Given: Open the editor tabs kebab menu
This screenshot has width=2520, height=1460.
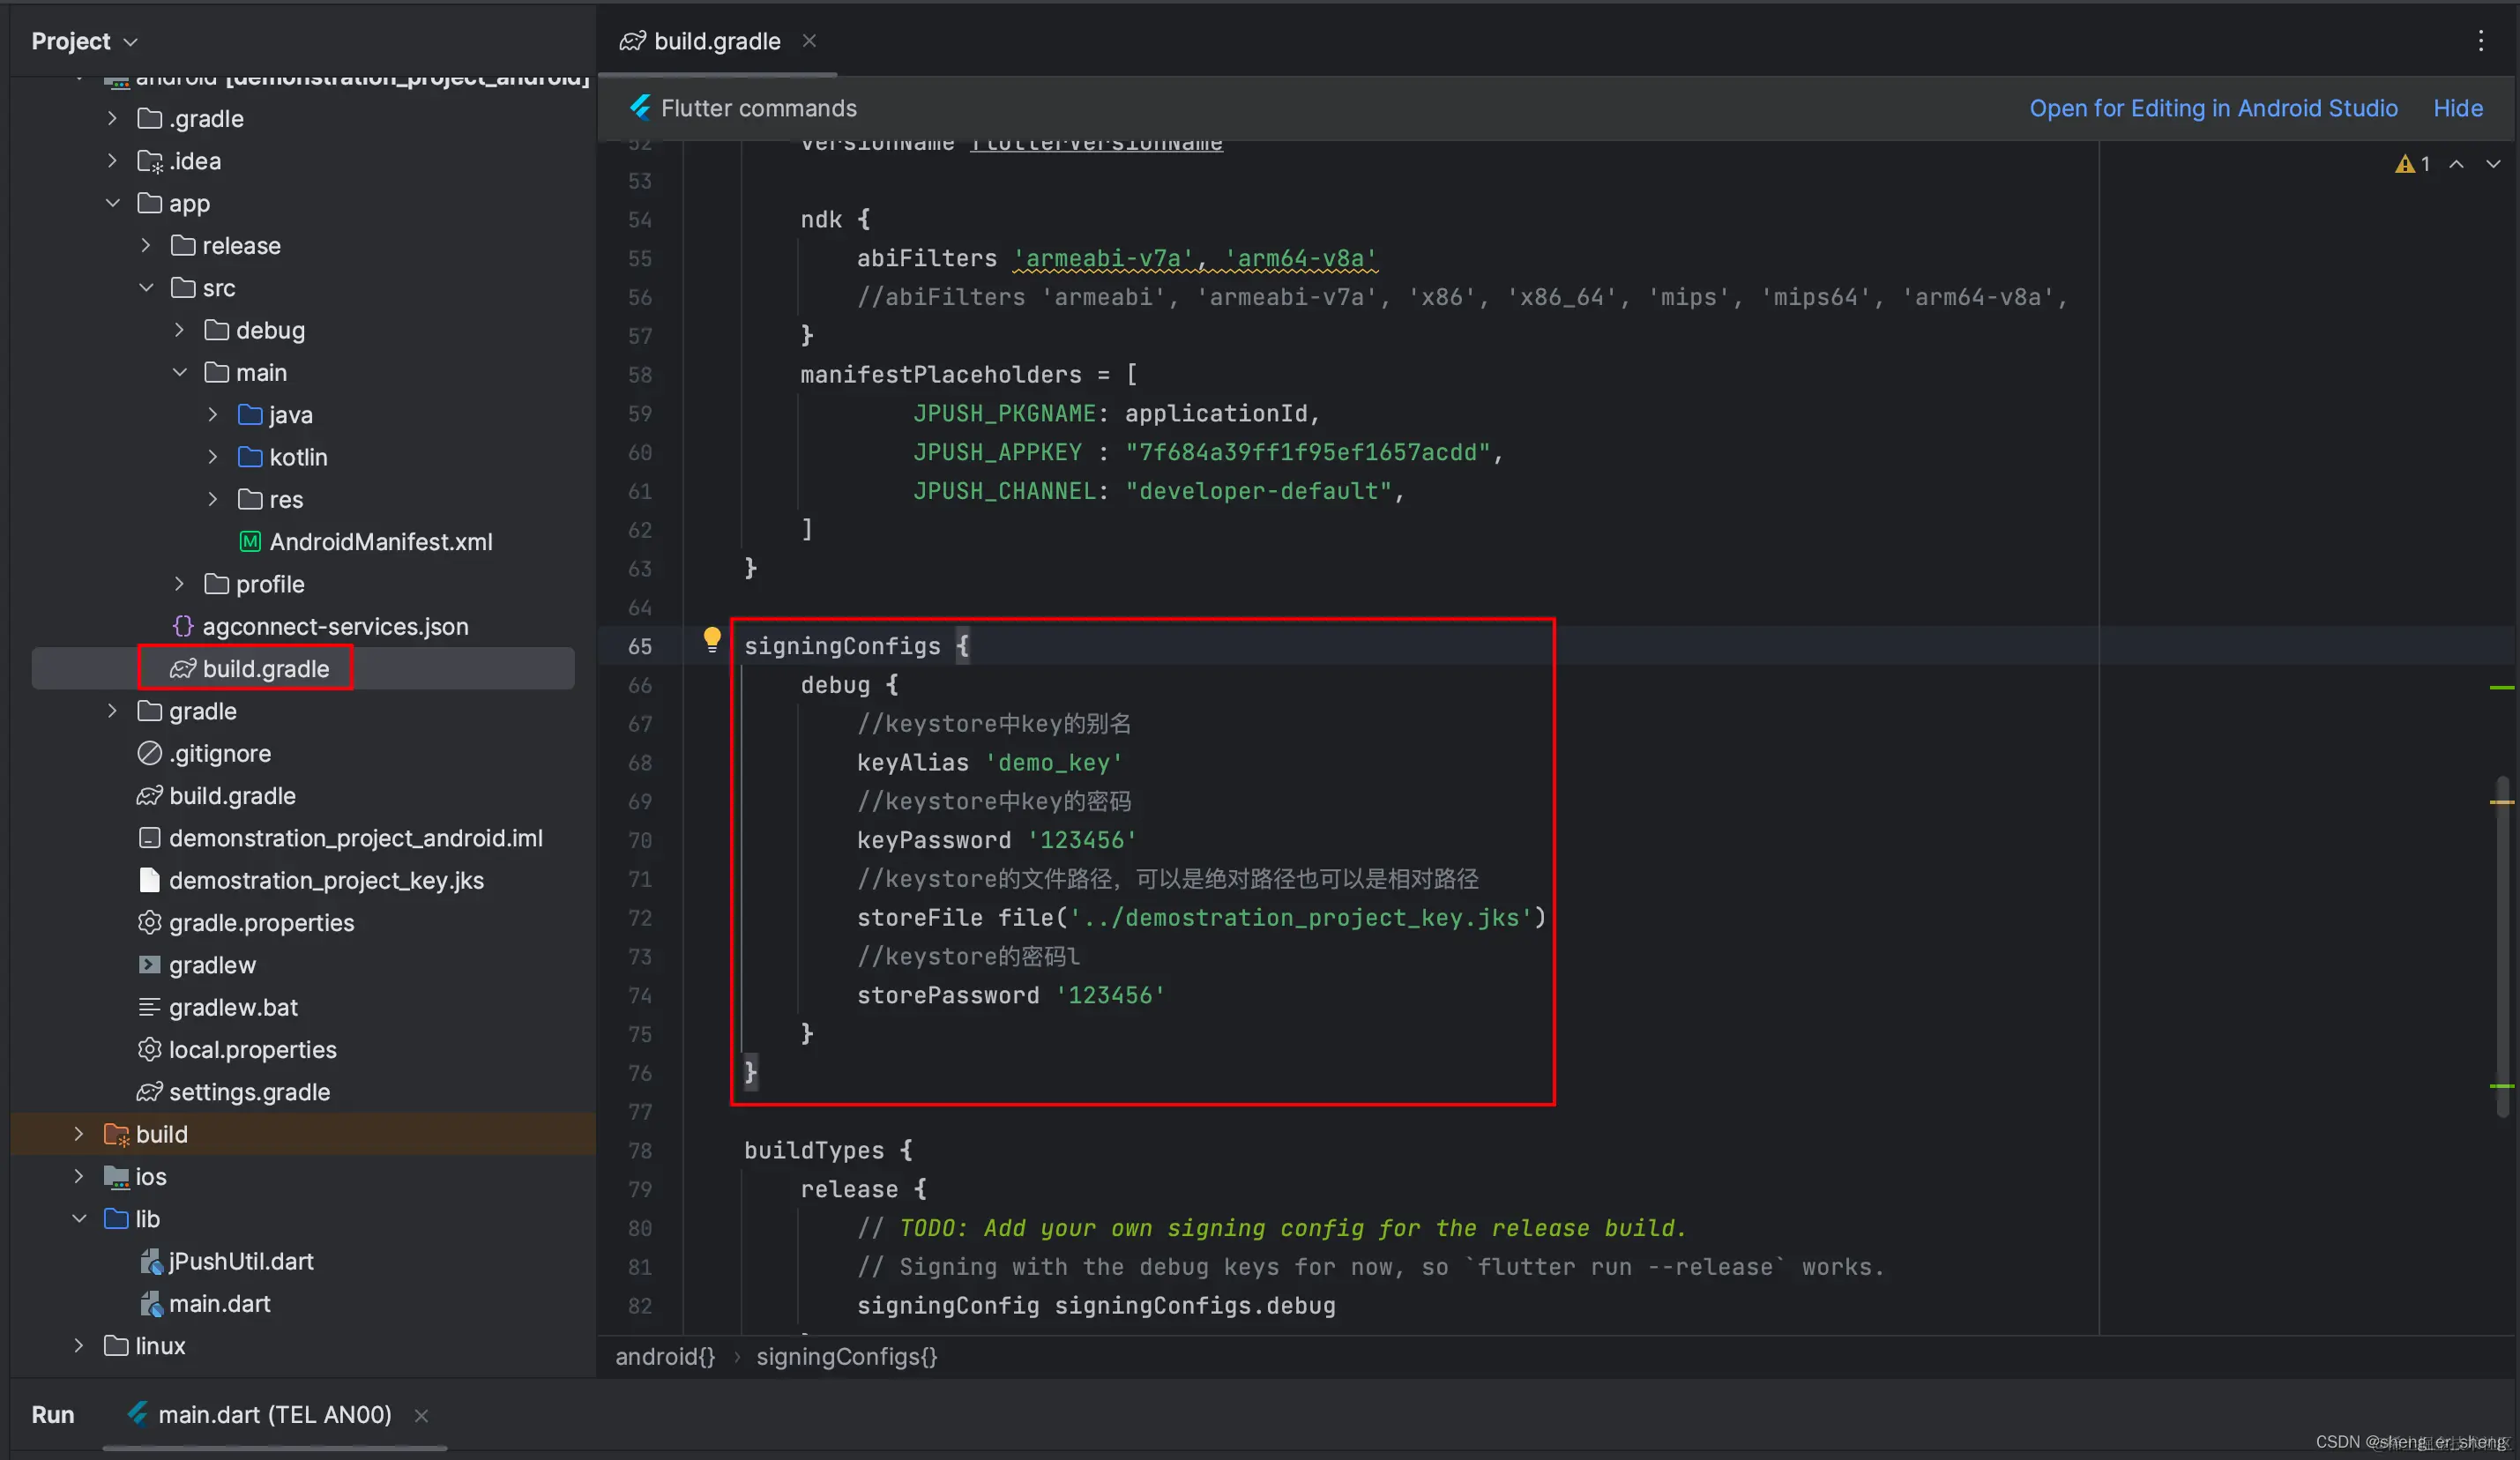Looking at the screenshot, I should (x=2480, y=41).
